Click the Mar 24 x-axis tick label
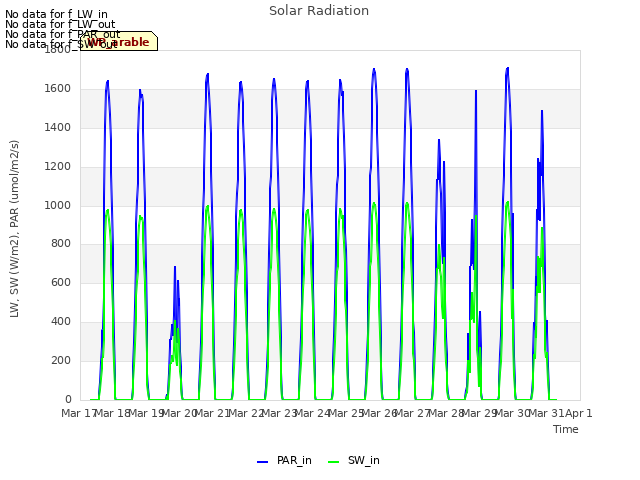640x480 pixels. (x=312, y=413)
